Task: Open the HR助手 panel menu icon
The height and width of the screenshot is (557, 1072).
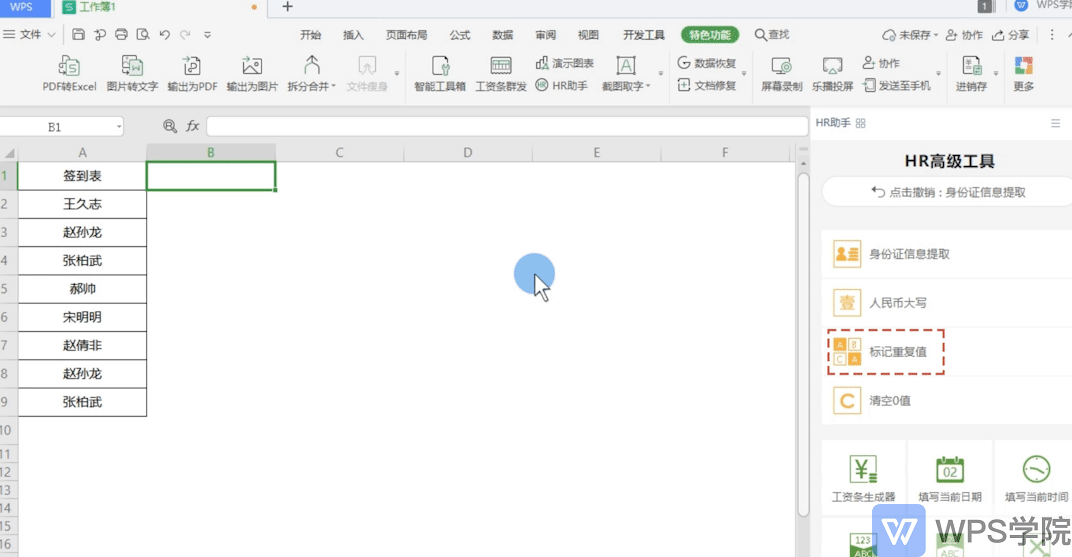Action: [1055, 123]
